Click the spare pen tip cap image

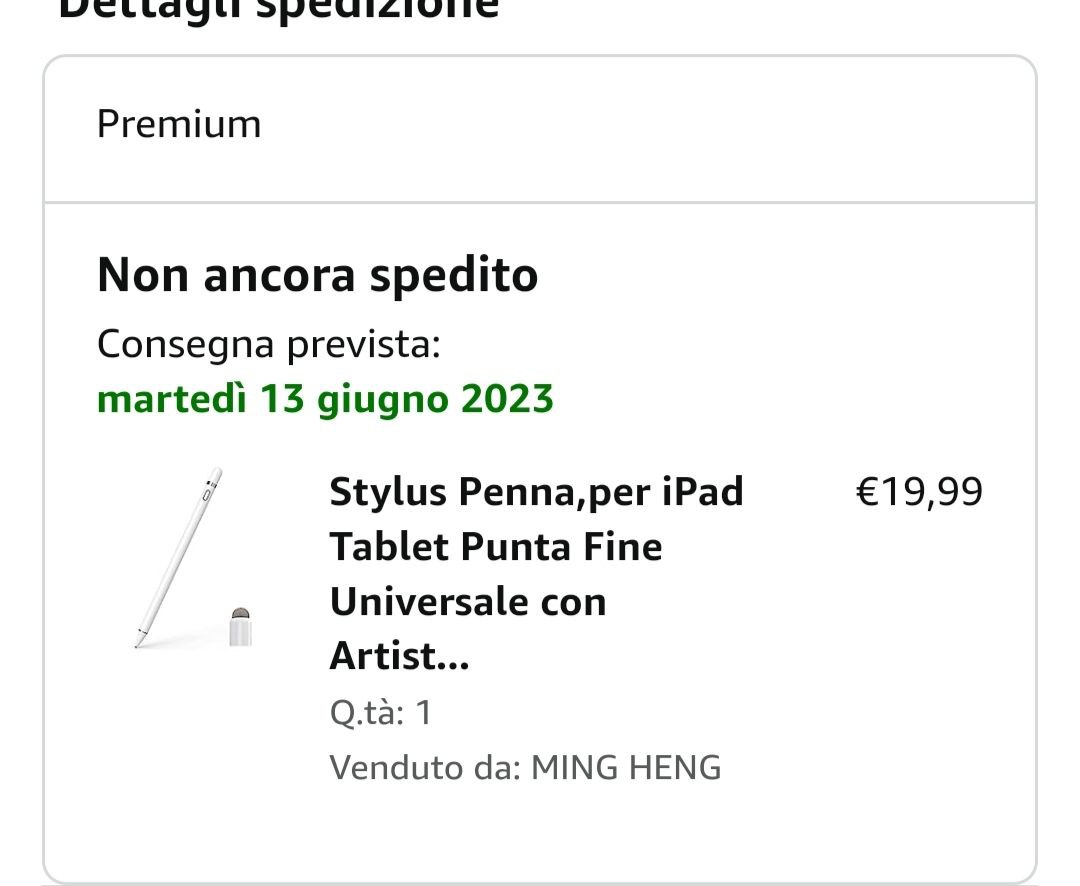click(x=240, y=628)
